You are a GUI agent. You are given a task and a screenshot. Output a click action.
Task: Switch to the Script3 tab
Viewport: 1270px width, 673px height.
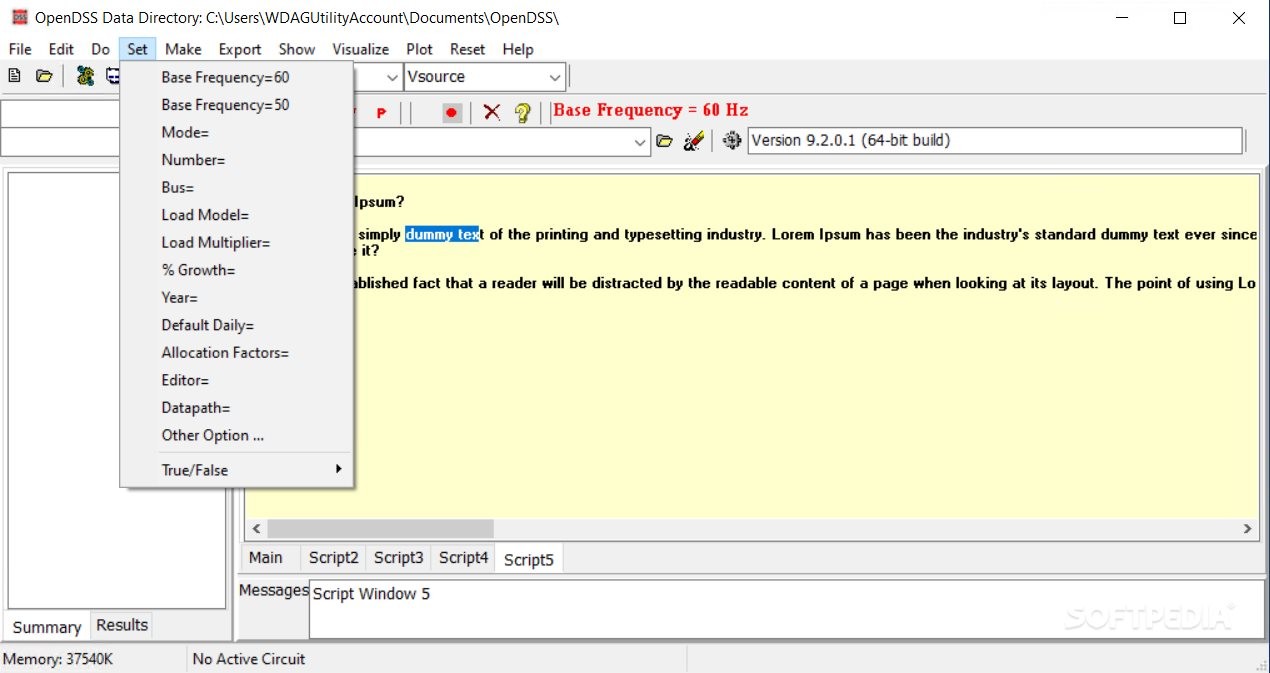[398, 558]
